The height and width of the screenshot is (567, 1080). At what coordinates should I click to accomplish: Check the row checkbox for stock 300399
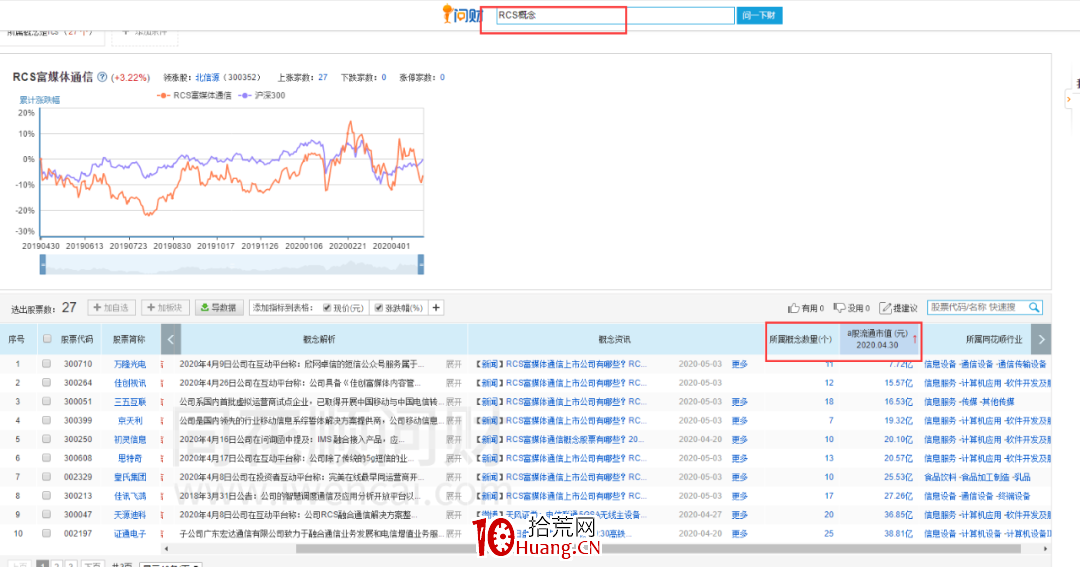click(x=46, y=420)
